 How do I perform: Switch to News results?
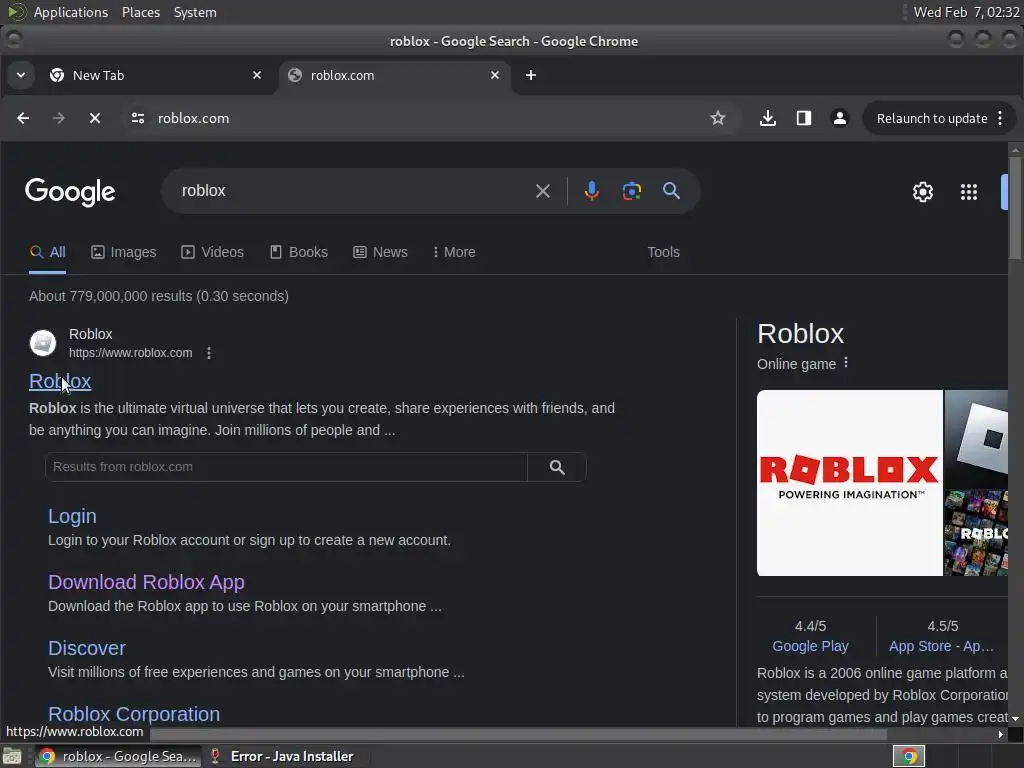[380, 252]
